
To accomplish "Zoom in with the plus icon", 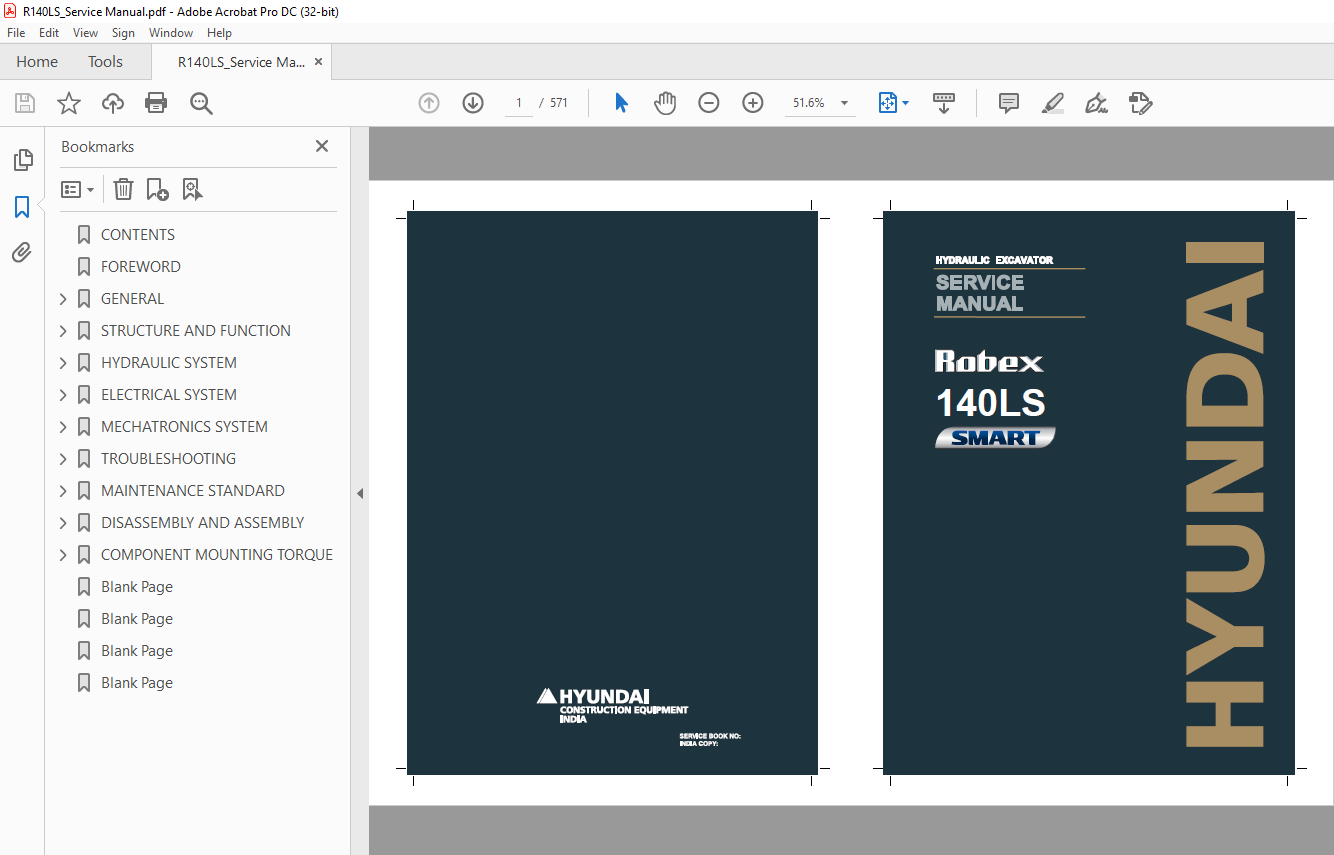I will (753, 103).
